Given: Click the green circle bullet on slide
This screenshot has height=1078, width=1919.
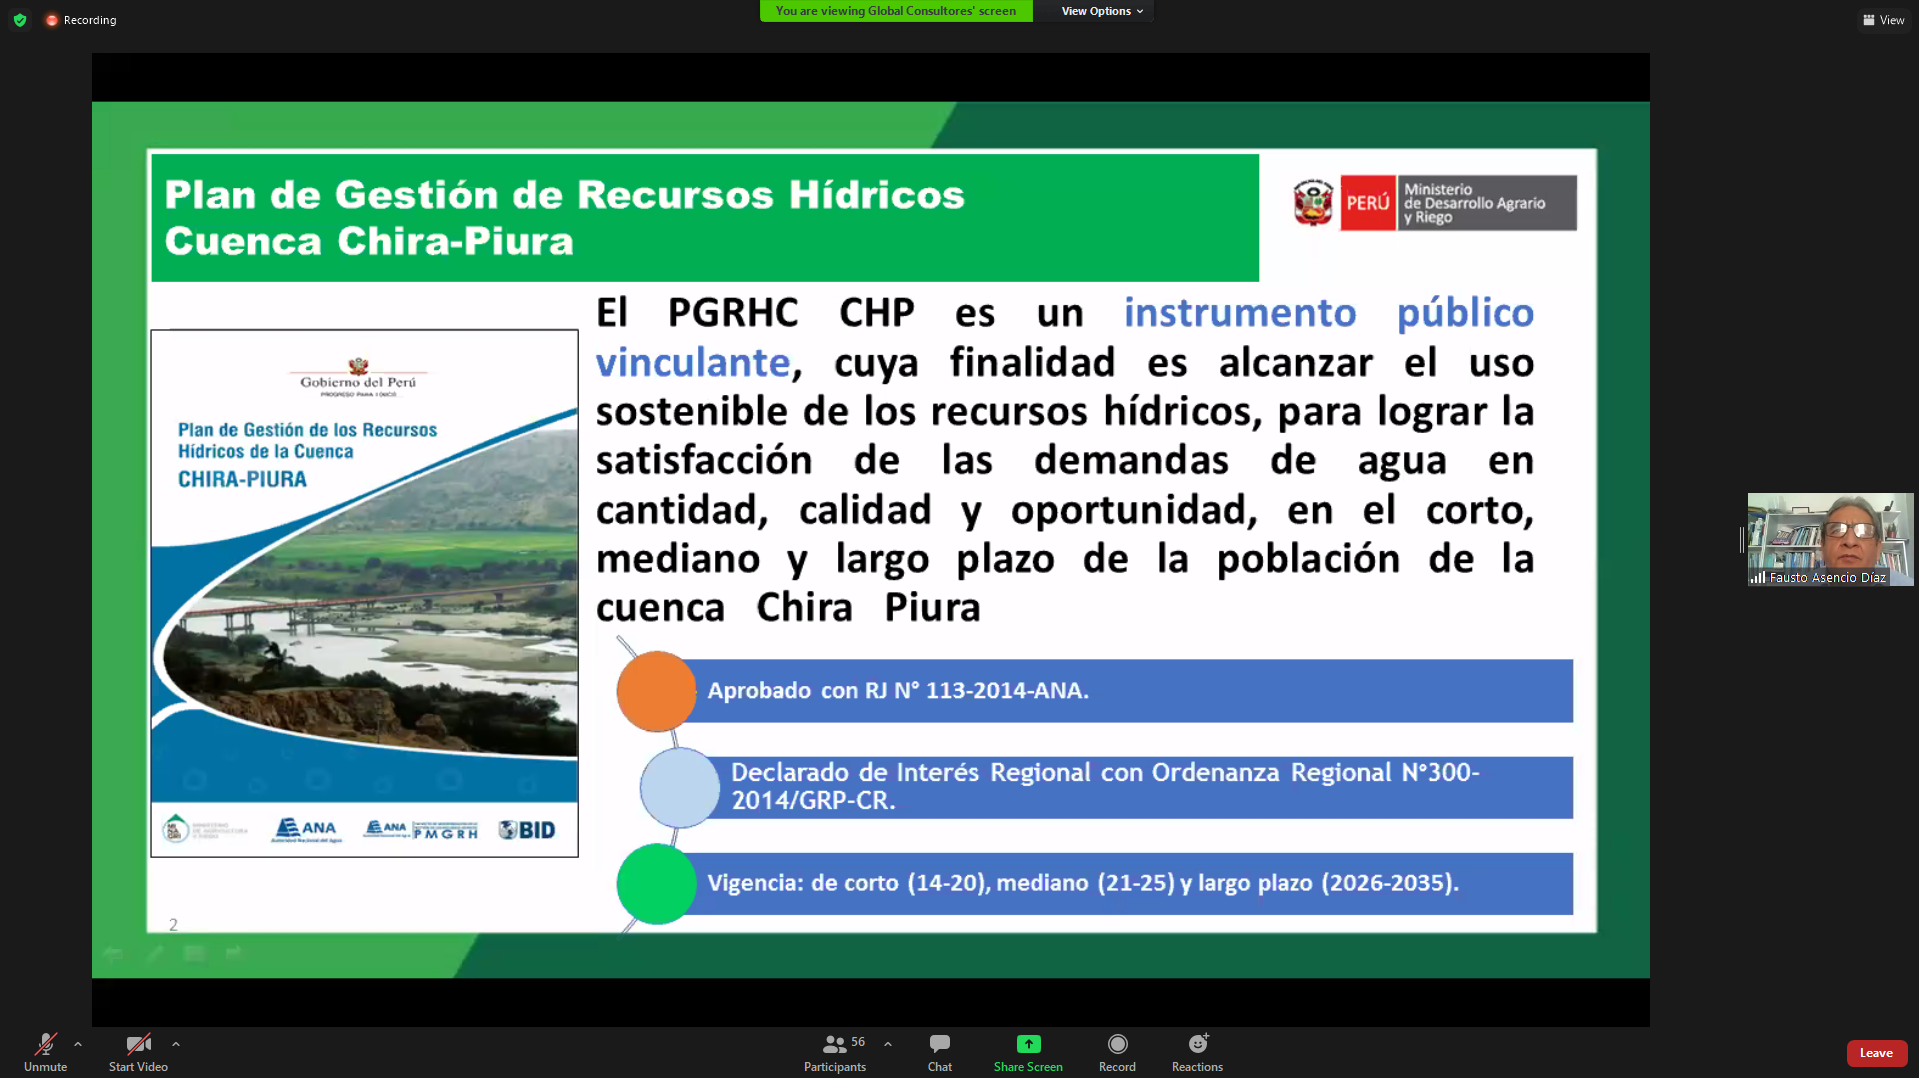Looking at the screenshot, I should (x=656, y=884).
